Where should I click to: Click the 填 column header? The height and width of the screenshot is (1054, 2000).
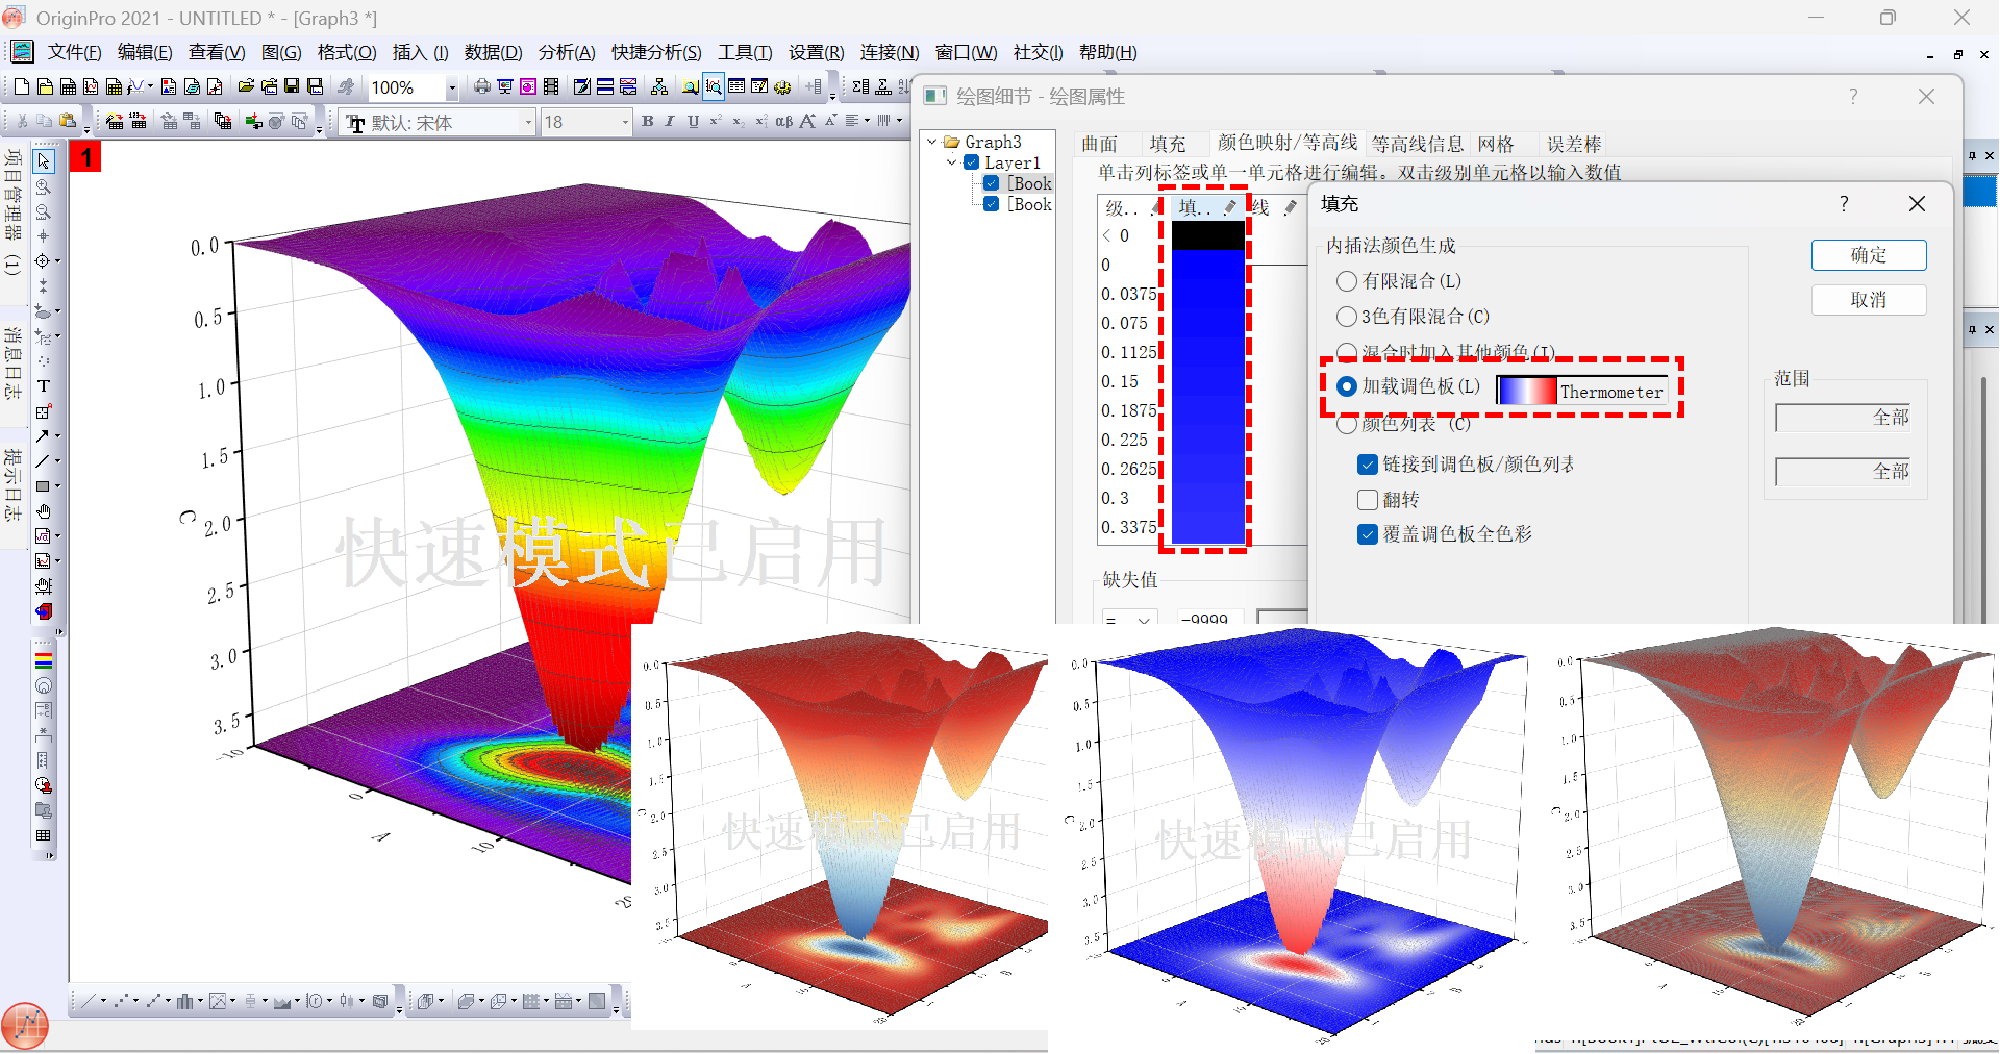click(x=1208, y=207)
